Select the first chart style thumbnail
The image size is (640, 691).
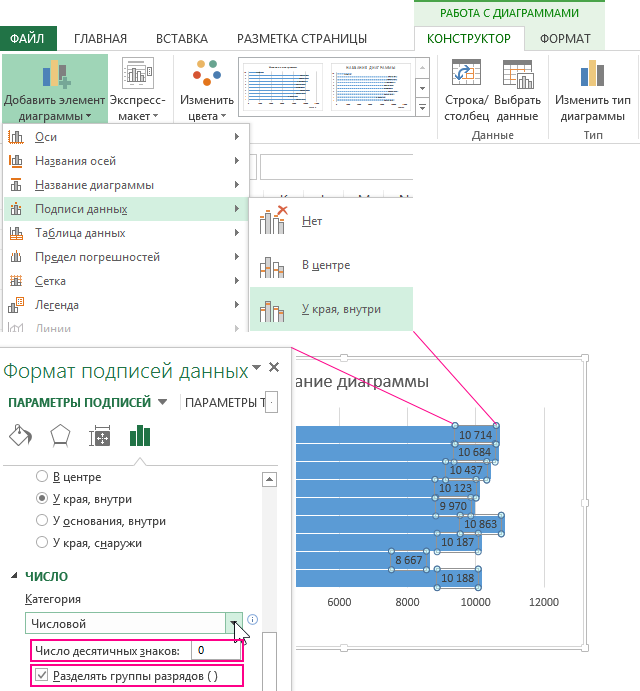coord(281,88)
